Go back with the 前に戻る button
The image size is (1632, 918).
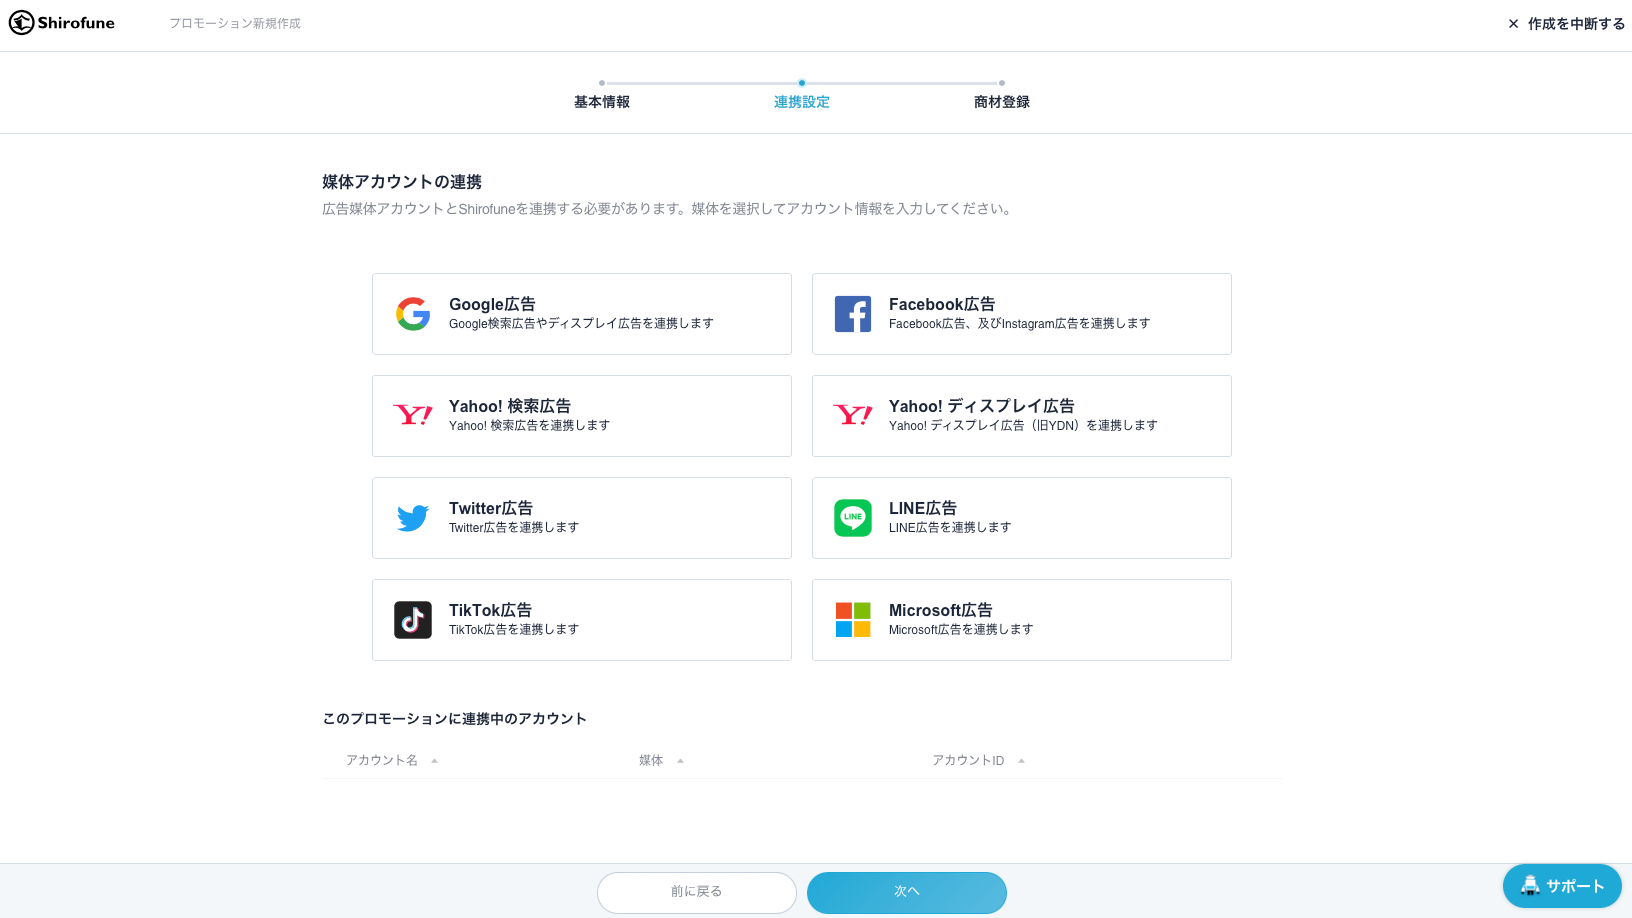click(697, 892)
